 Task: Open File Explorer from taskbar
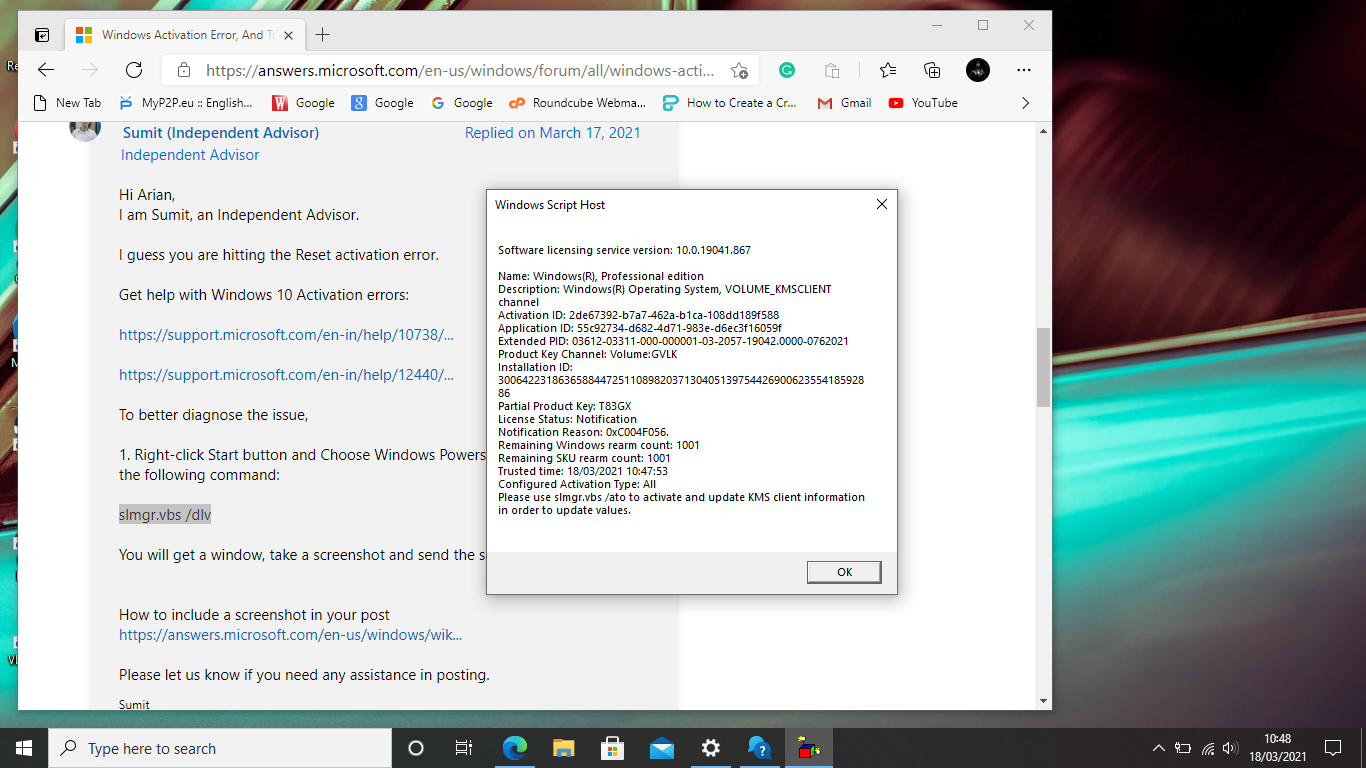coord(563,748)
